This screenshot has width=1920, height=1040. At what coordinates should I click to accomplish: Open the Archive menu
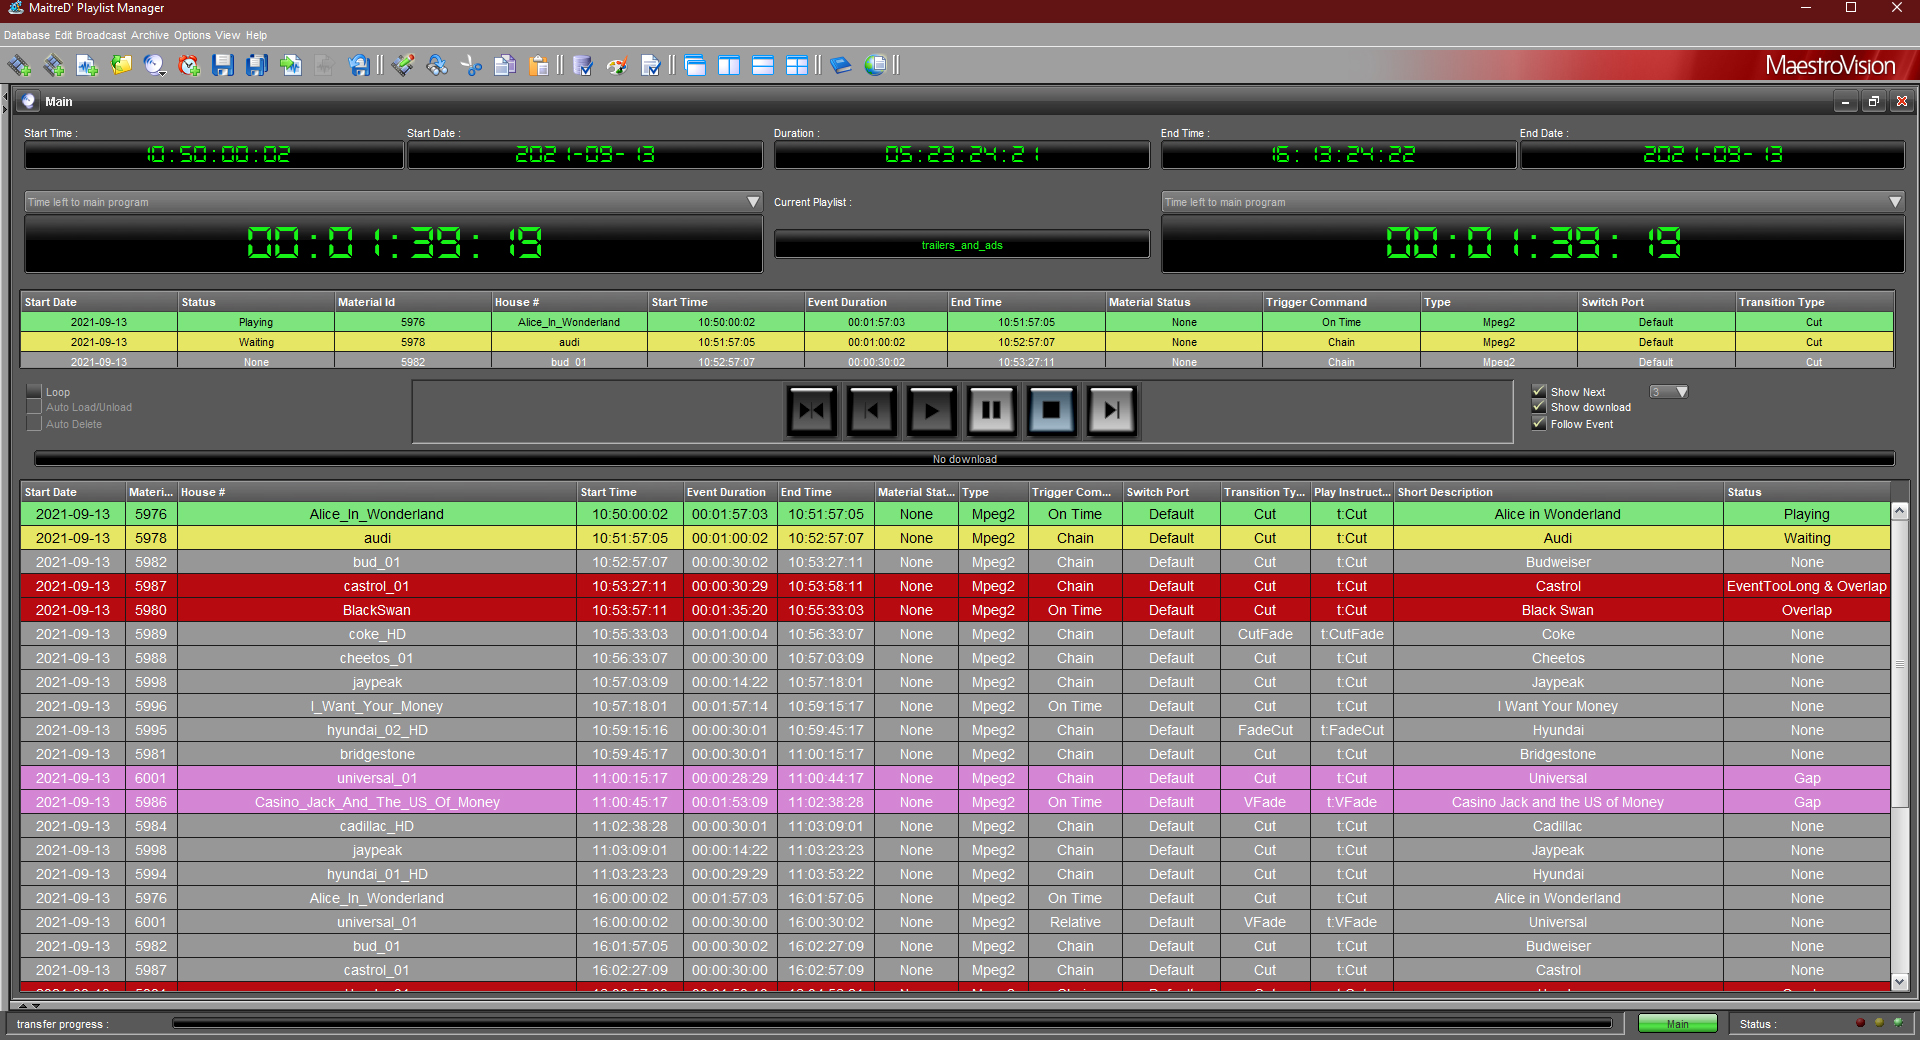click(150, 35)
